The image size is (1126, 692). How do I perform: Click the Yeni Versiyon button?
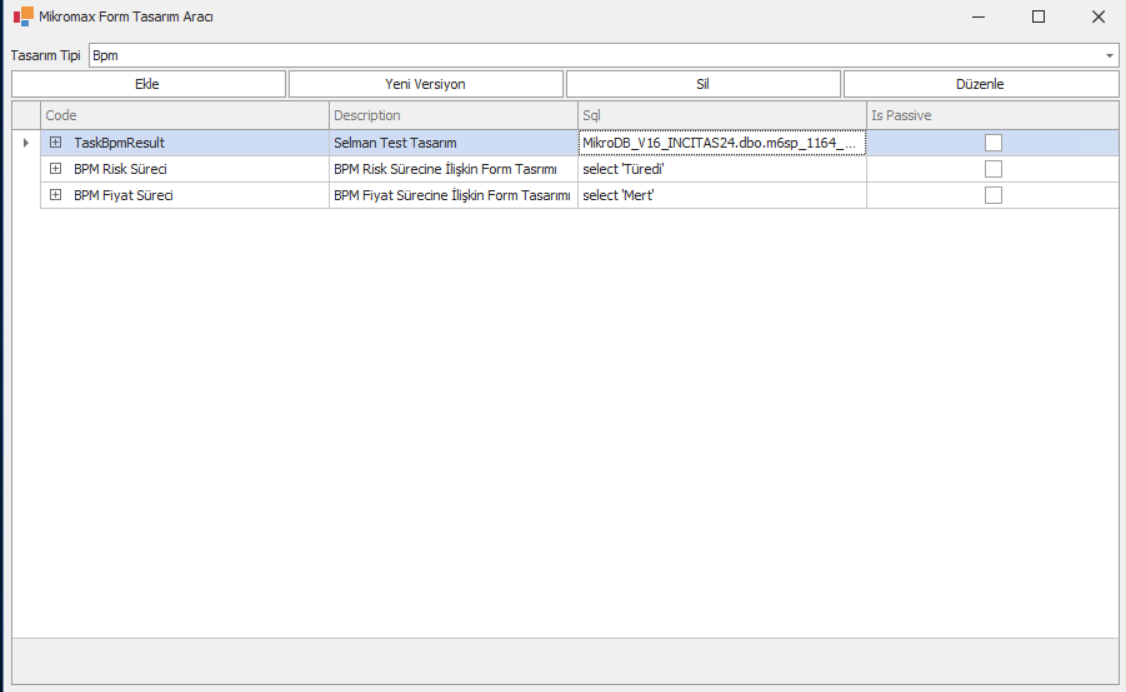coord(426,84)
